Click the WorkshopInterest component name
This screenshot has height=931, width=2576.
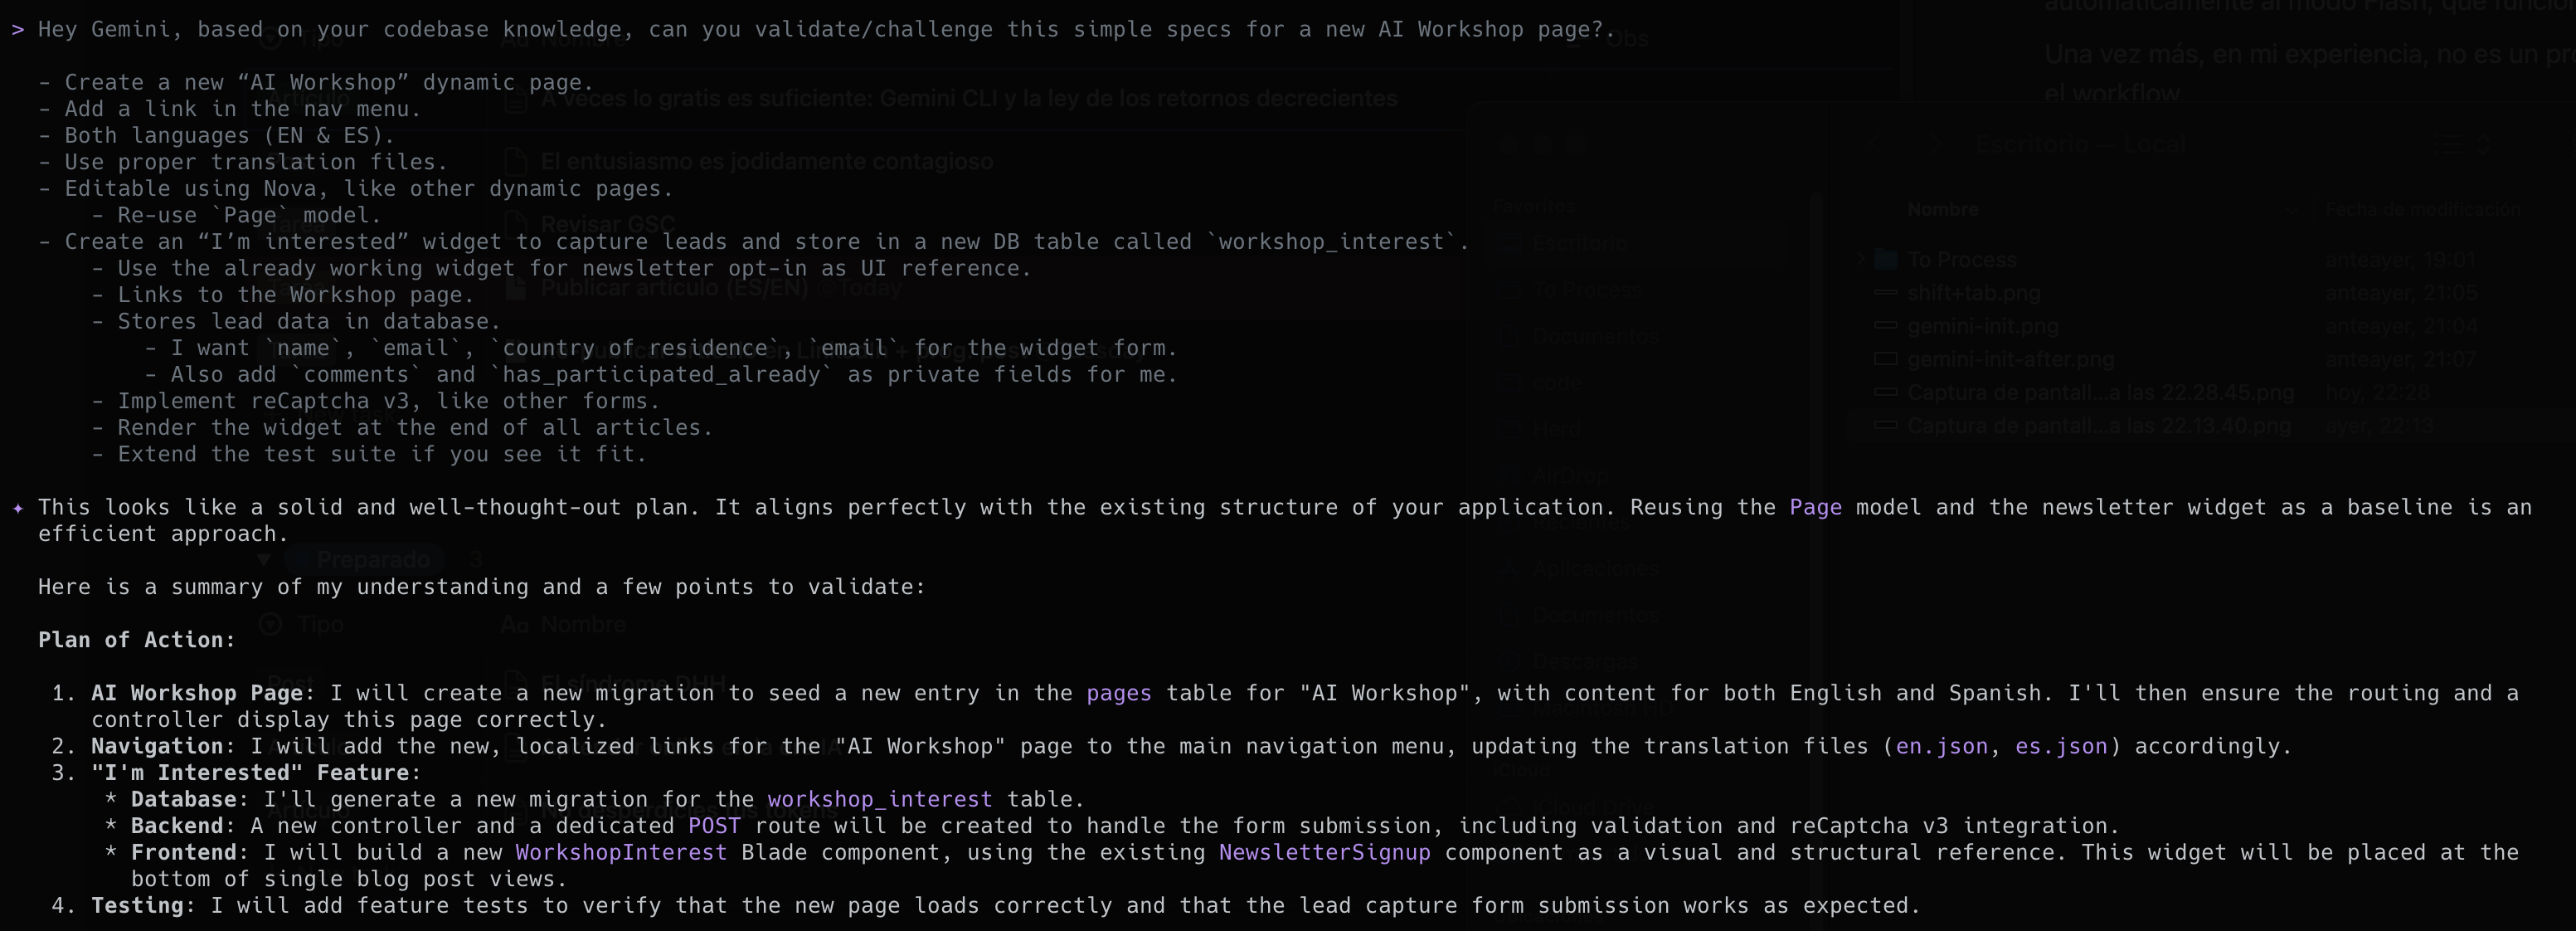(620, 853)
